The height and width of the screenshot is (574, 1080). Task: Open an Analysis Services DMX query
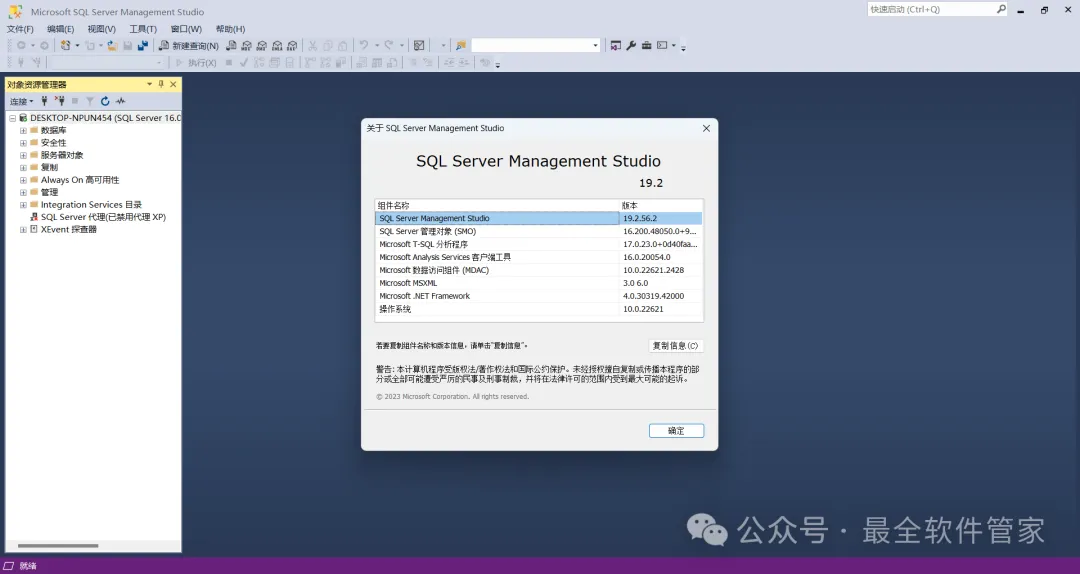click(x=262, y=45)
